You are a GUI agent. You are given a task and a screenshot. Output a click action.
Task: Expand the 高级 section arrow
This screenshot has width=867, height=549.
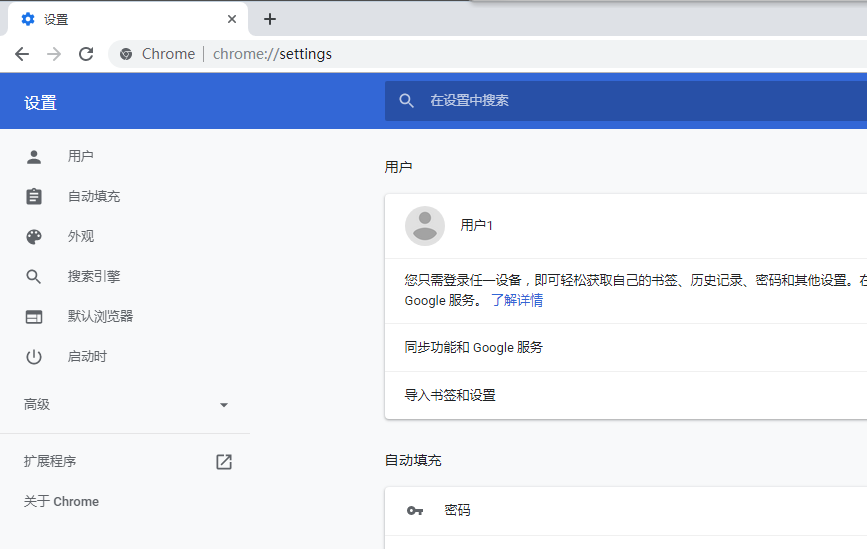click(x=223, y=405)
